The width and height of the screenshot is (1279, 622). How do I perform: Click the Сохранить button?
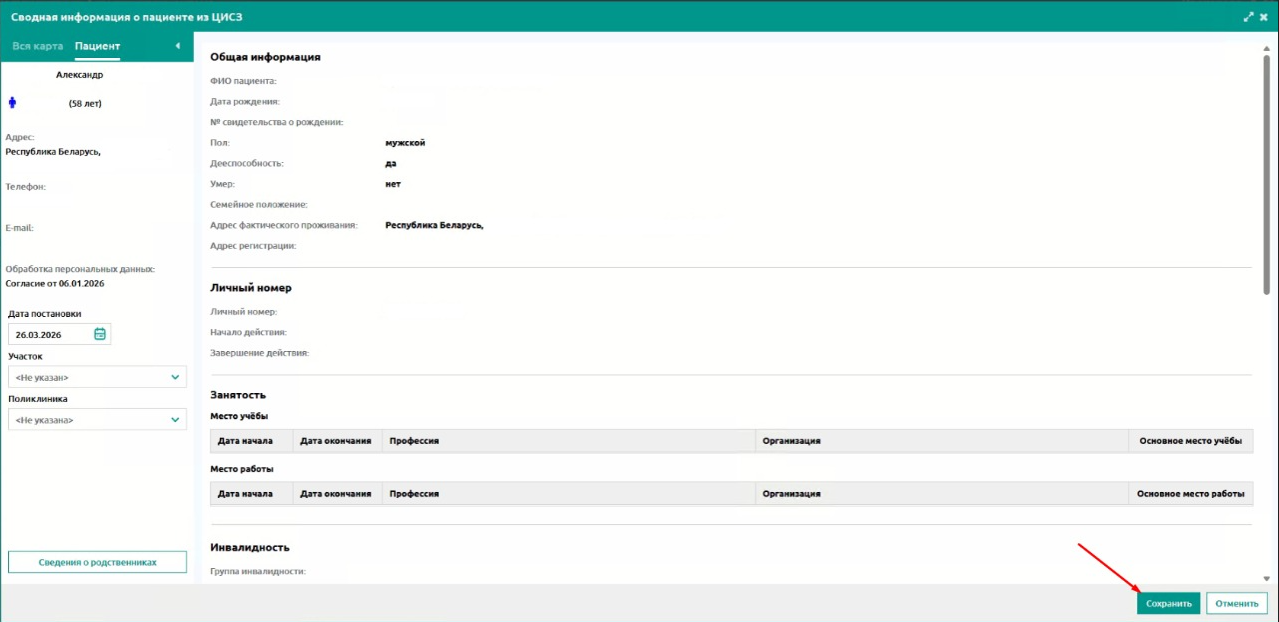point(1168,603)
